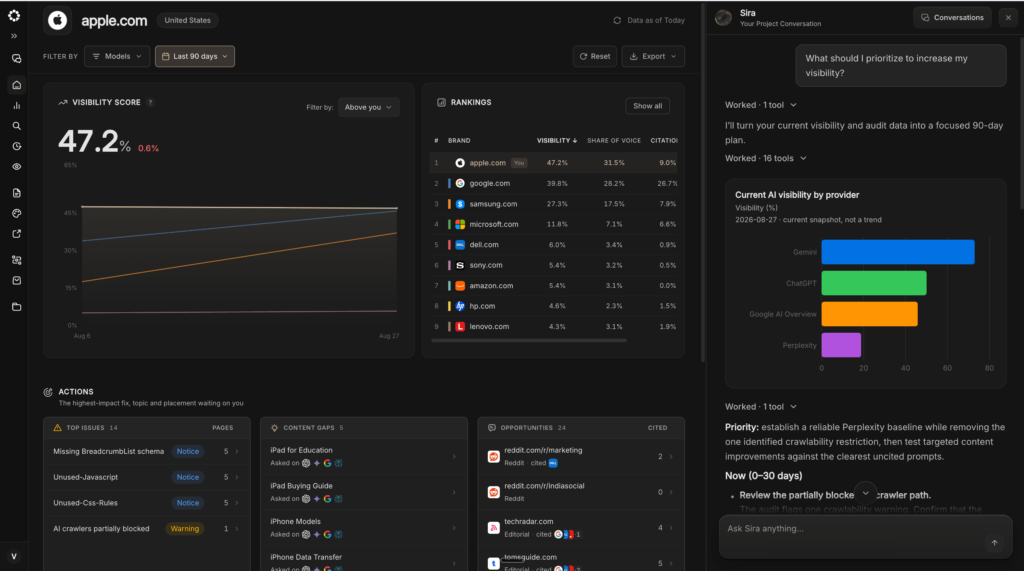
Task: Open the iPad Buying Guide content gap
Action: pos(364,492)
